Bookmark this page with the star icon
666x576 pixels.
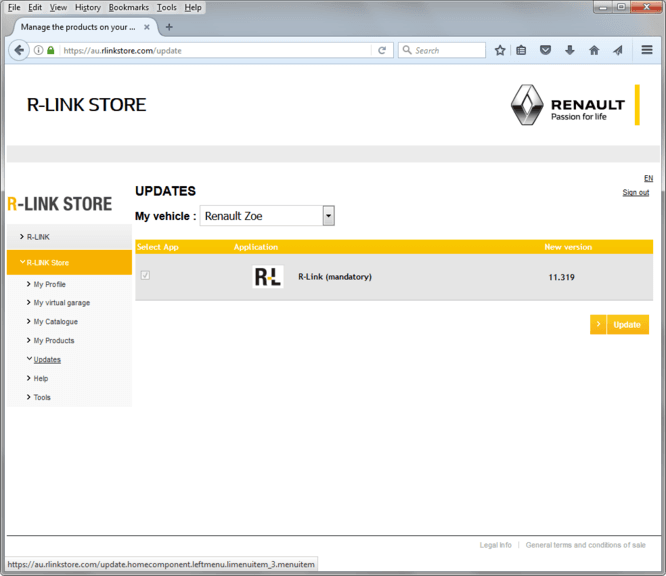pyautogui.click(x=500, y=51)
